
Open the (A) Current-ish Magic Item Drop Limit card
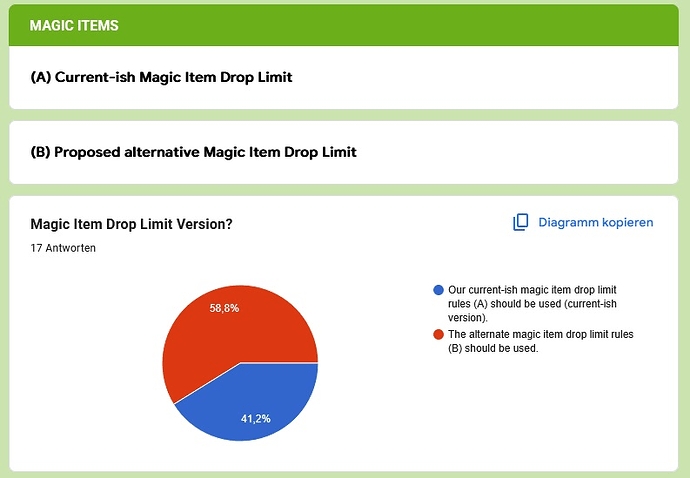343,77
